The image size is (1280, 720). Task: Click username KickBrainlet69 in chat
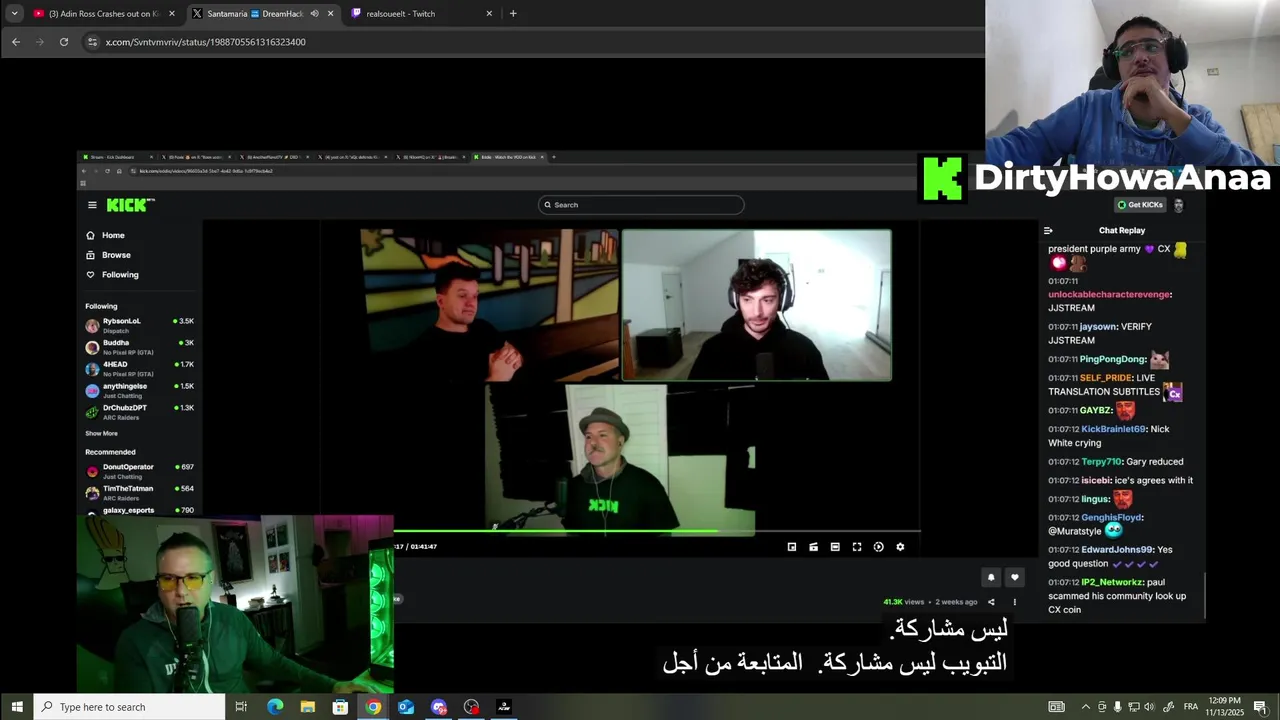click(x=1113, y=429)
